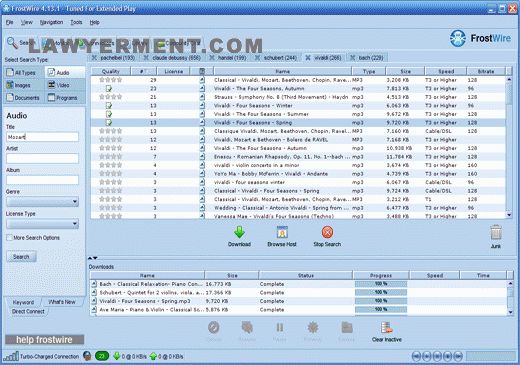Click the Junk trash can icon
Viewport: 520px width, 365px height.
pyautogui.click(x=496, y=233)
